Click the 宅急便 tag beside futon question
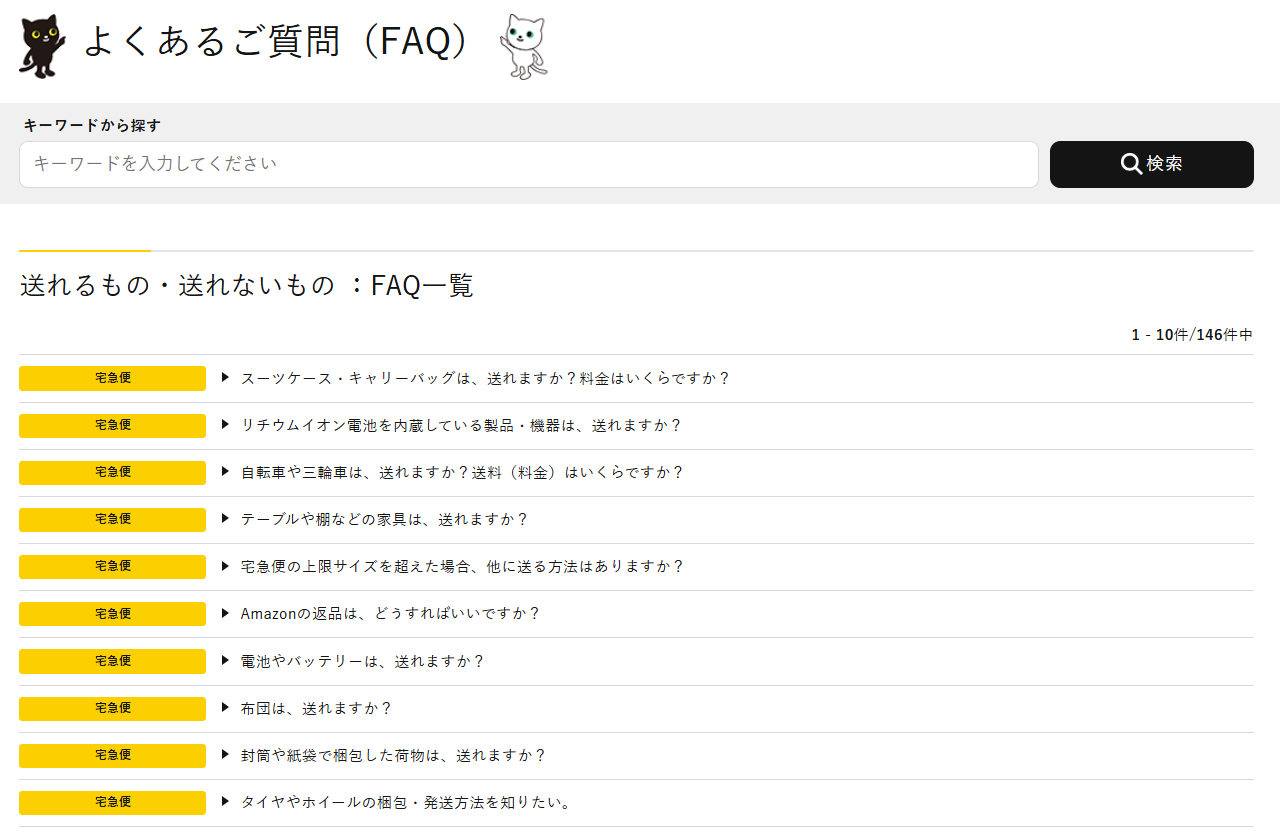This screenshot has height=832, width=1280. (x=112, y=708)
